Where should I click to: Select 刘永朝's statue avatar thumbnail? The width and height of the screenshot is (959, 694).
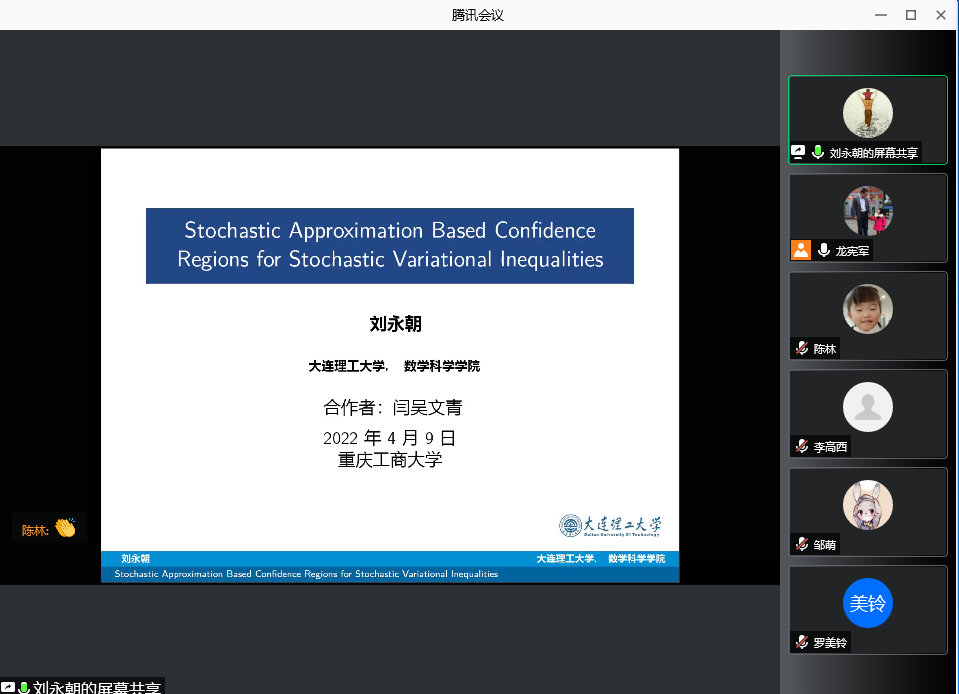point(867,112)
